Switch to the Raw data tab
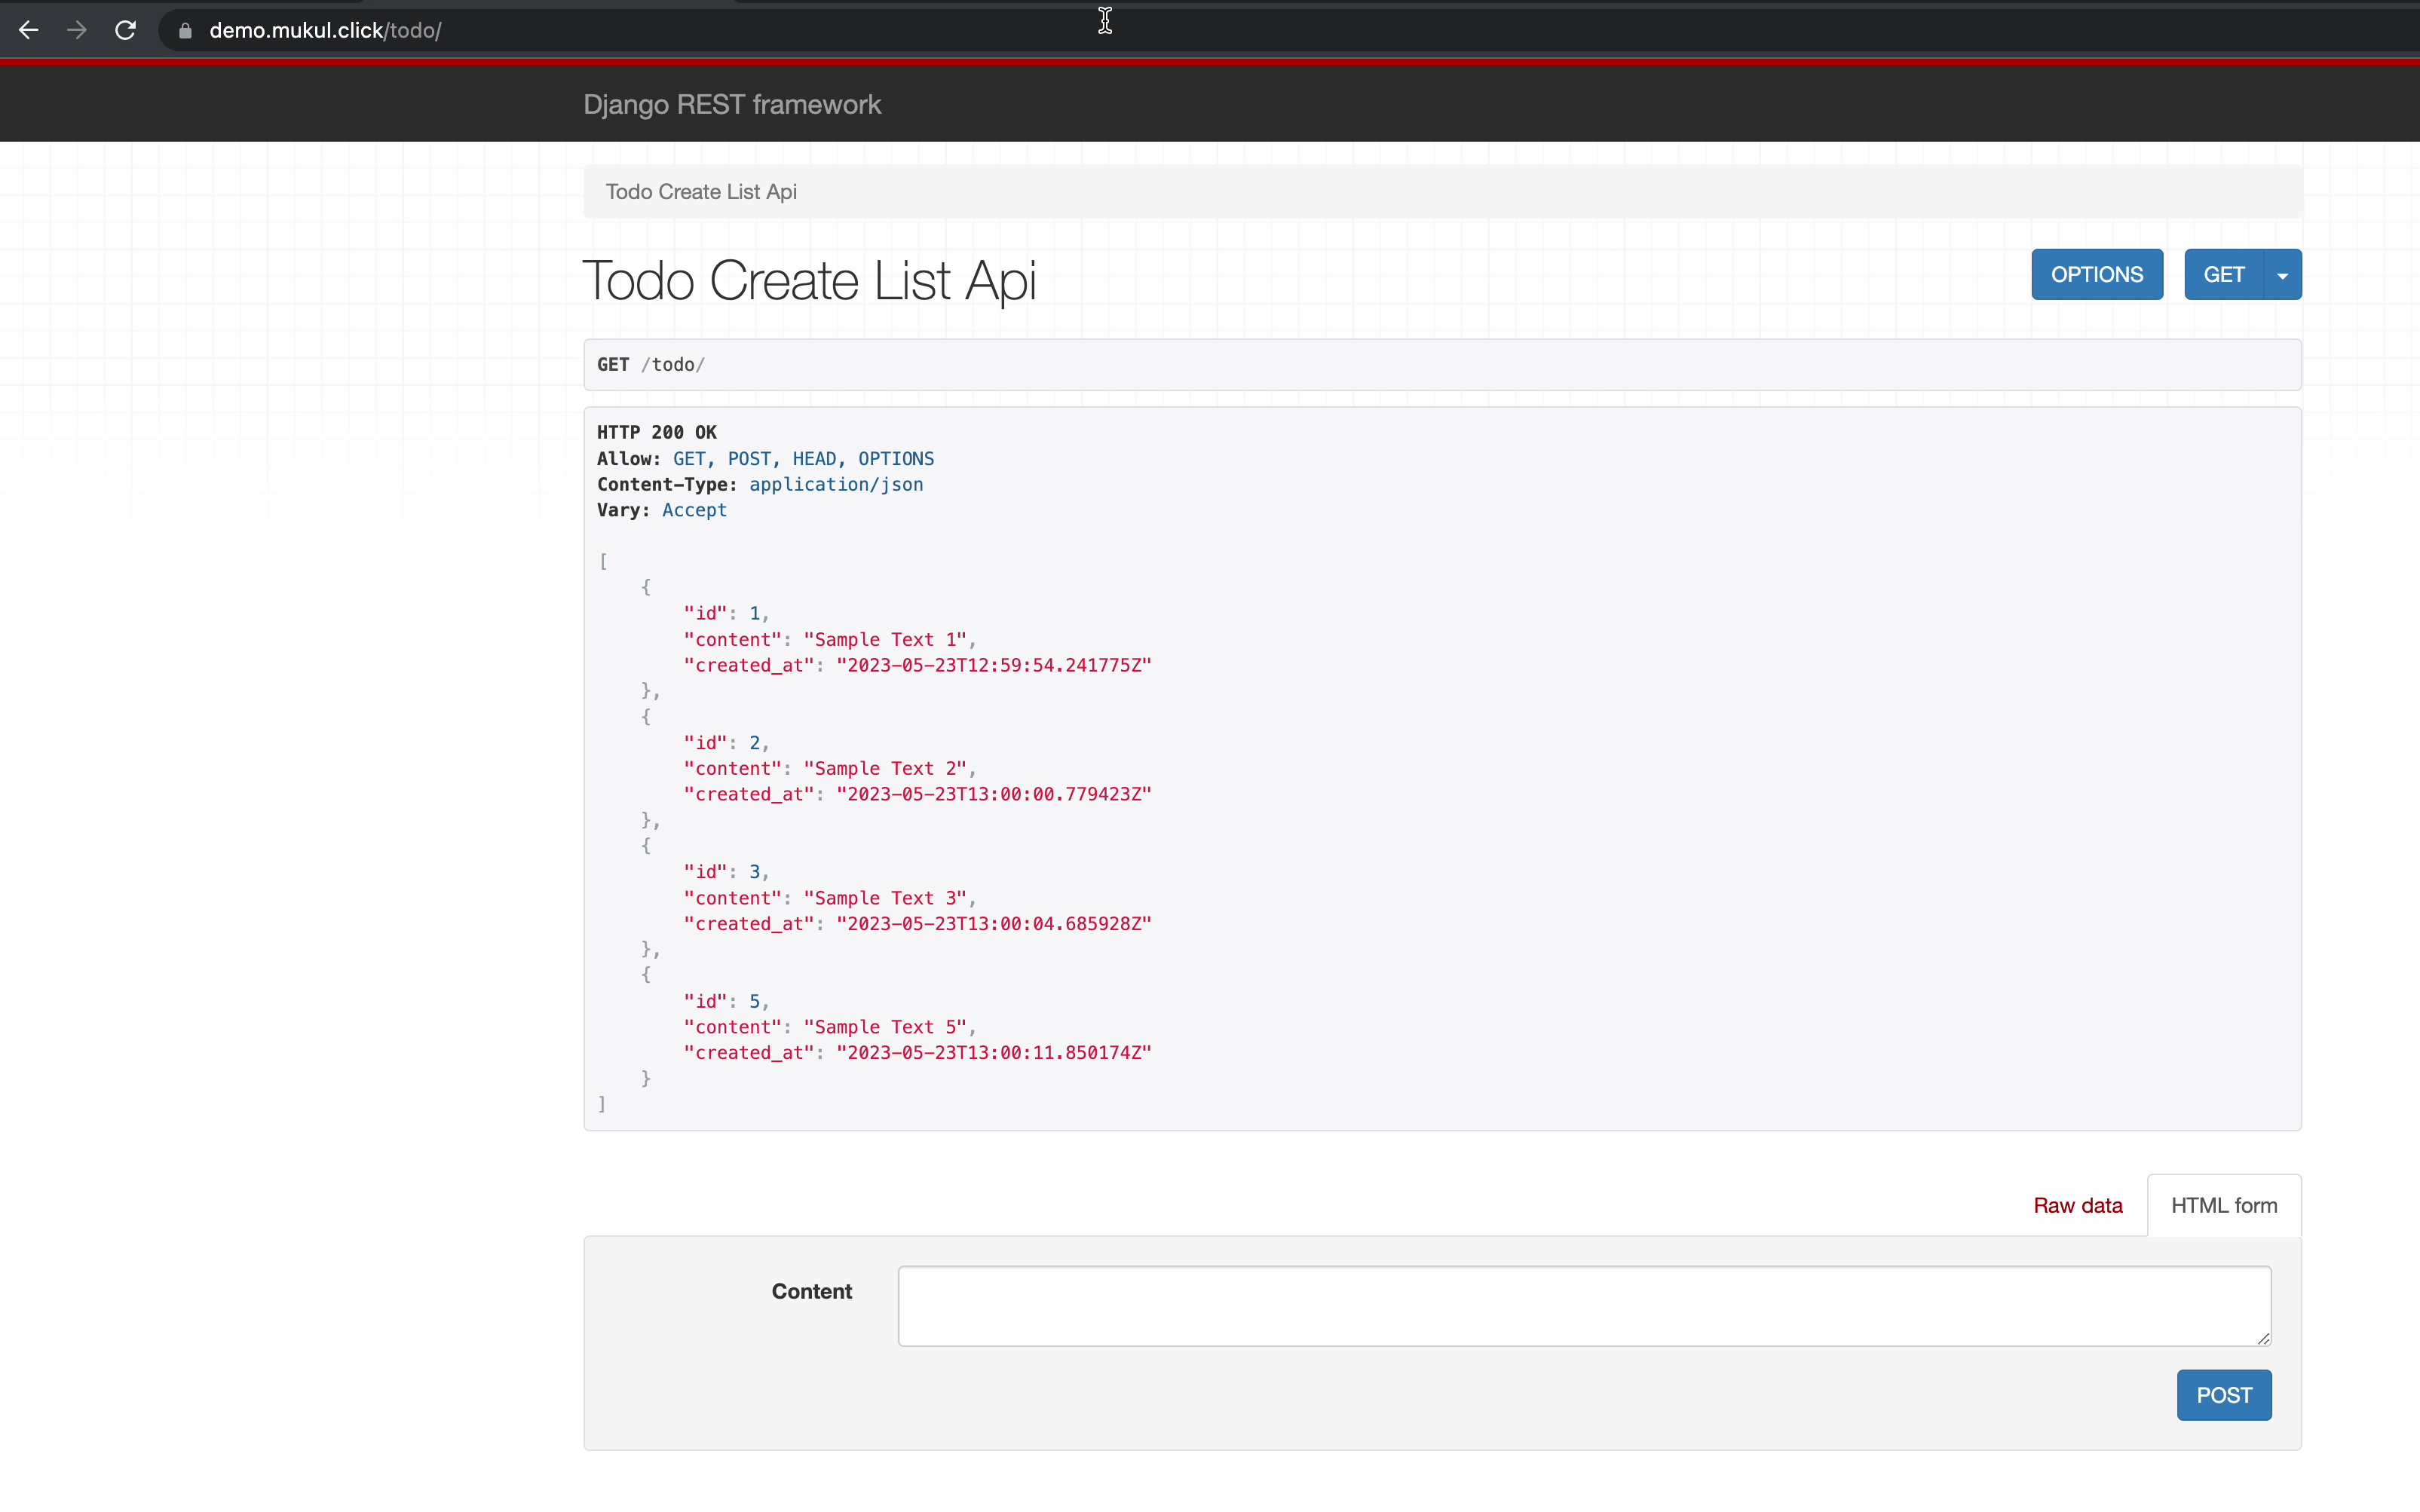2420x1512 pixels. coord(2077,1205)
